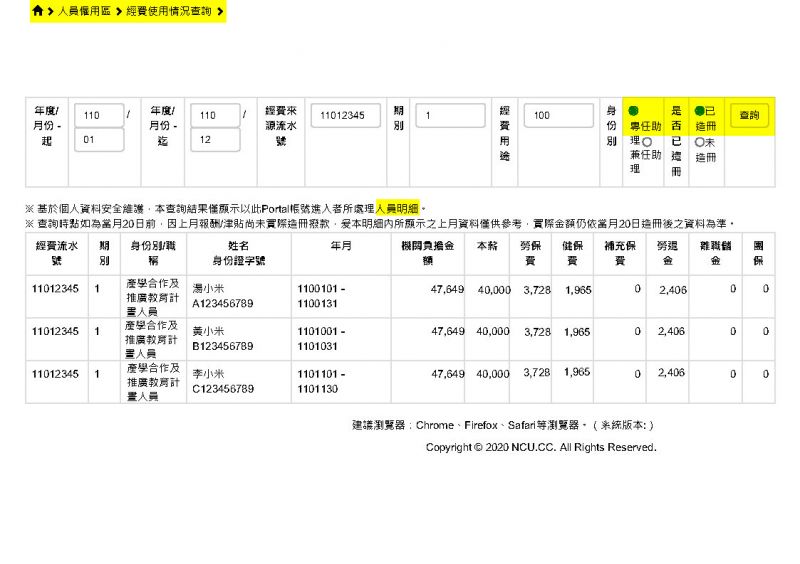Click the highlighted 人員明細 text
Viewport: 800px width, 564px height.
(398, 208)
